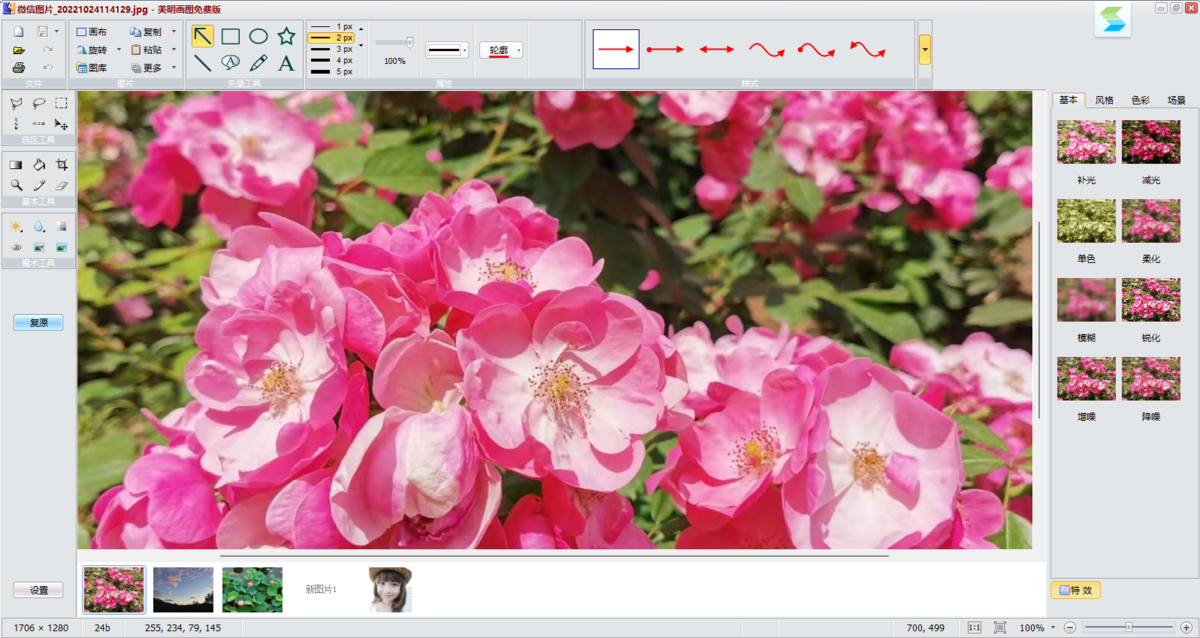Toggle the 特效 effects panel button
The width and height of the screenshot is (1200, 638).
coord(1075,590)
